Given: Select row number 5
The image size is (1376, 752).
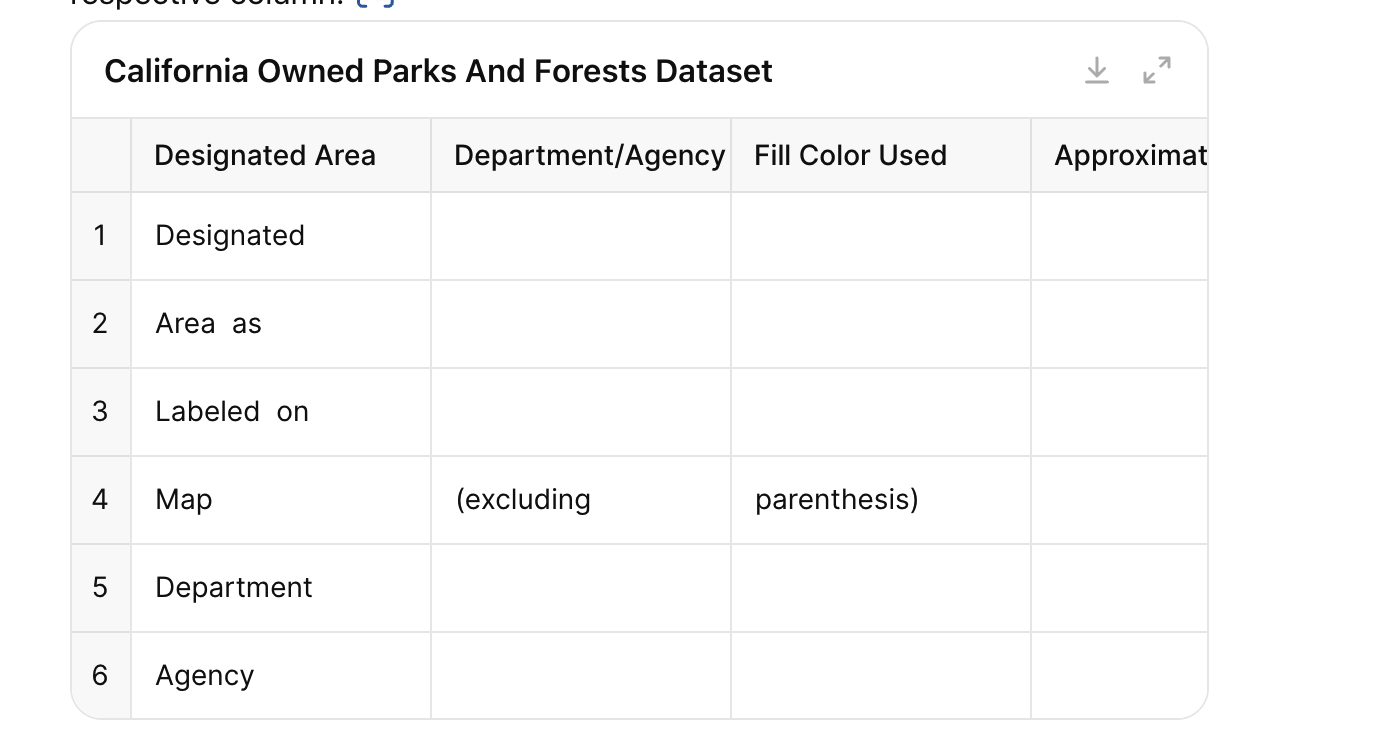Looking at the screenshot, I should [x=100, y=588].
